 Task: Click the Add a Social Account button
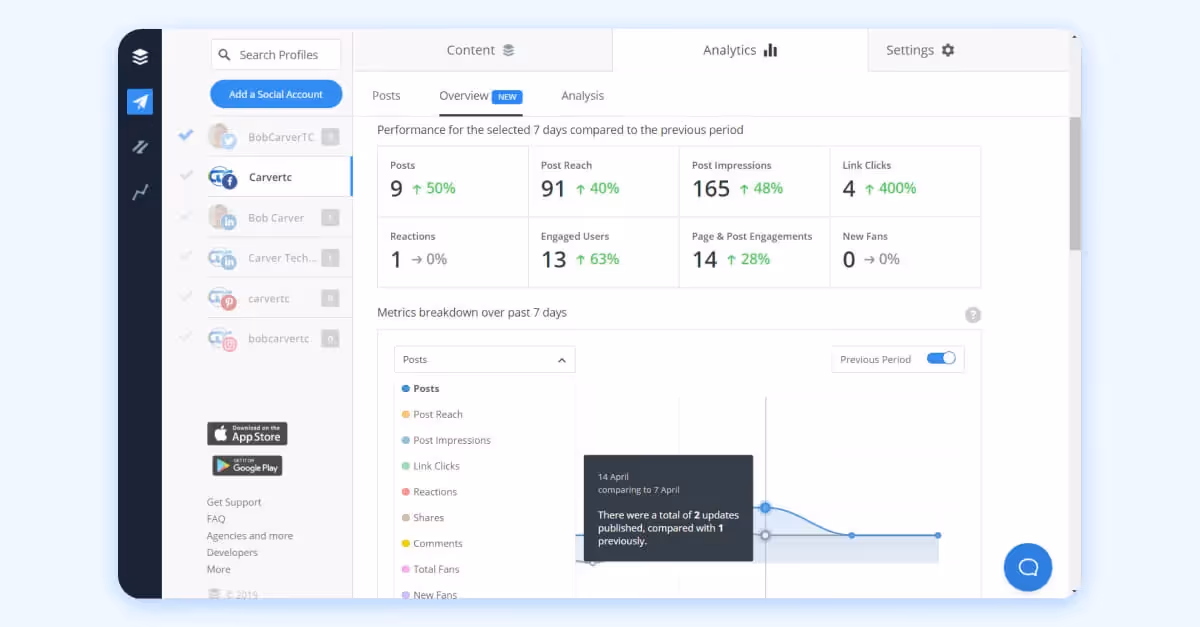point(276,93)
